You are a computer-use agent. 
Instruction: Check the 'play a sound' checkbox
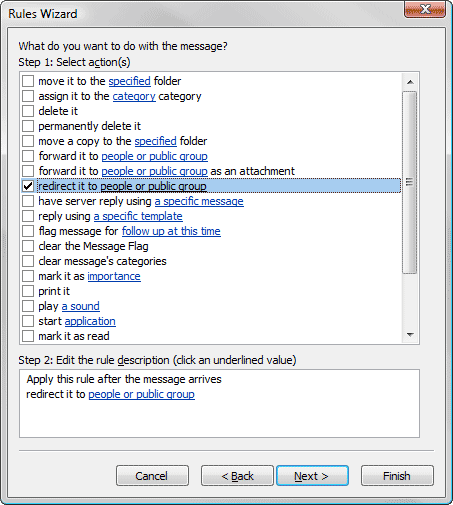click(28, 306)
